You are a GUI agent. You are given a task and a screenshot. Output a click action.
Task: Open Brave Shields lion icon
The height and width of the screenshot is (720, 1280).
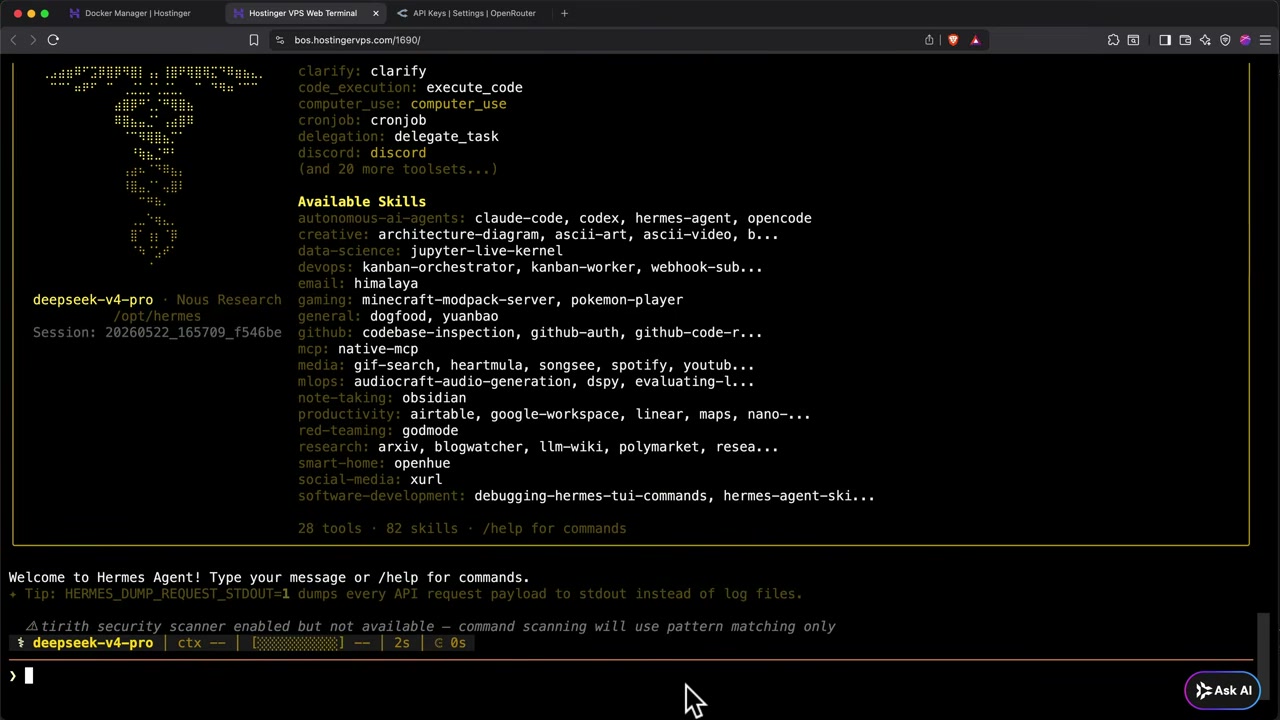coord(952,40)
